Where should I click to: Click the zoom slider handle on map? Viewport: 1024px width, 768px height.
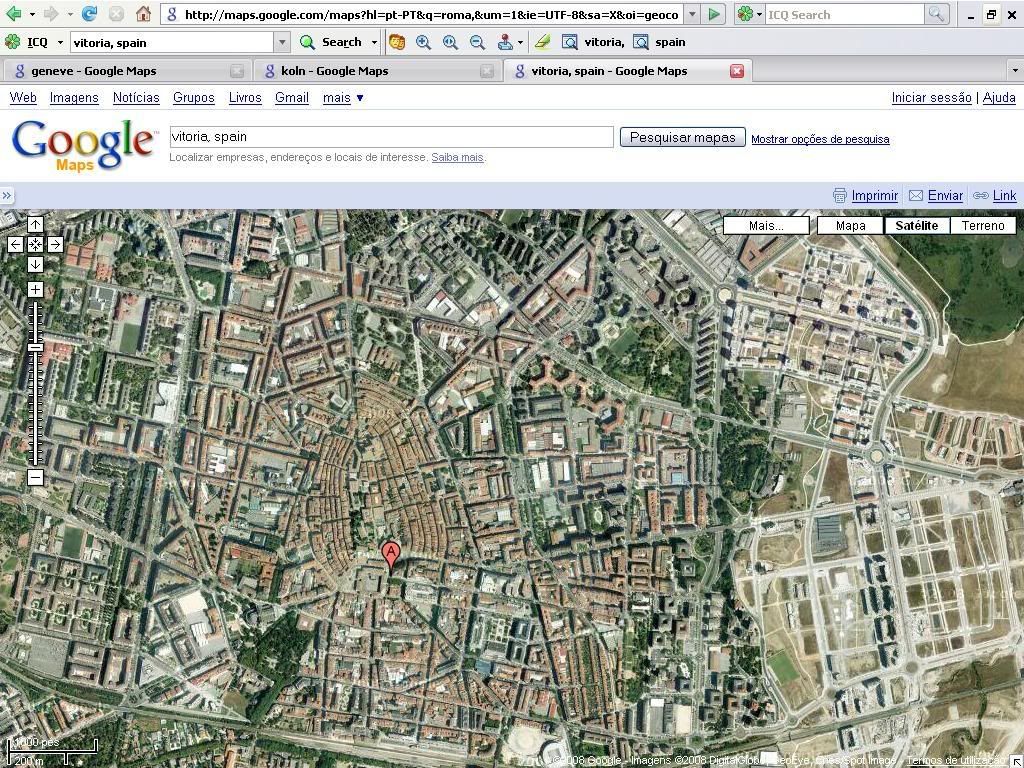click(x=35, y=347)
